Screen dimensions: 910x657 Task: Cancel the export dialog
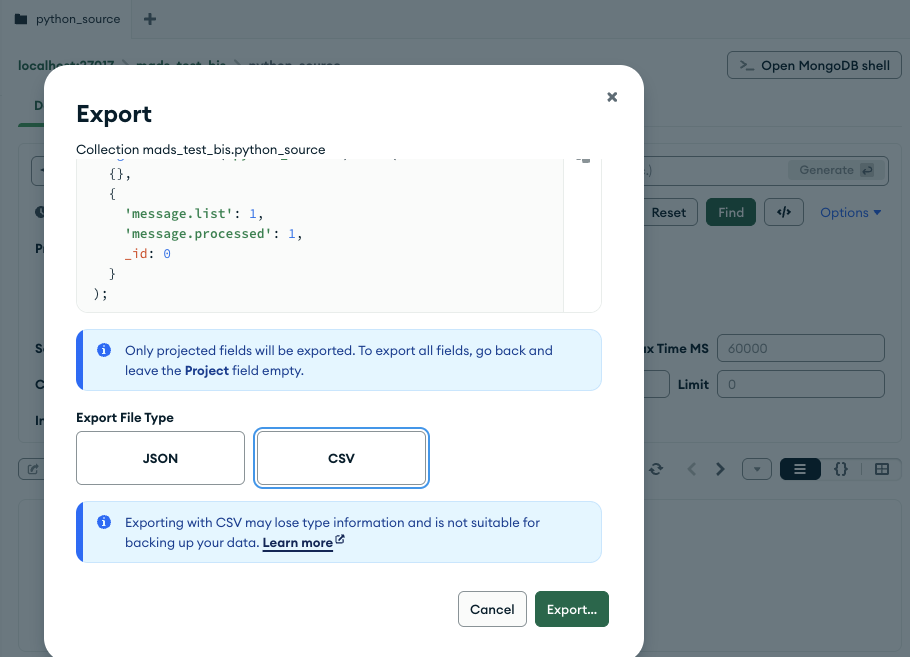click(492, 609)
